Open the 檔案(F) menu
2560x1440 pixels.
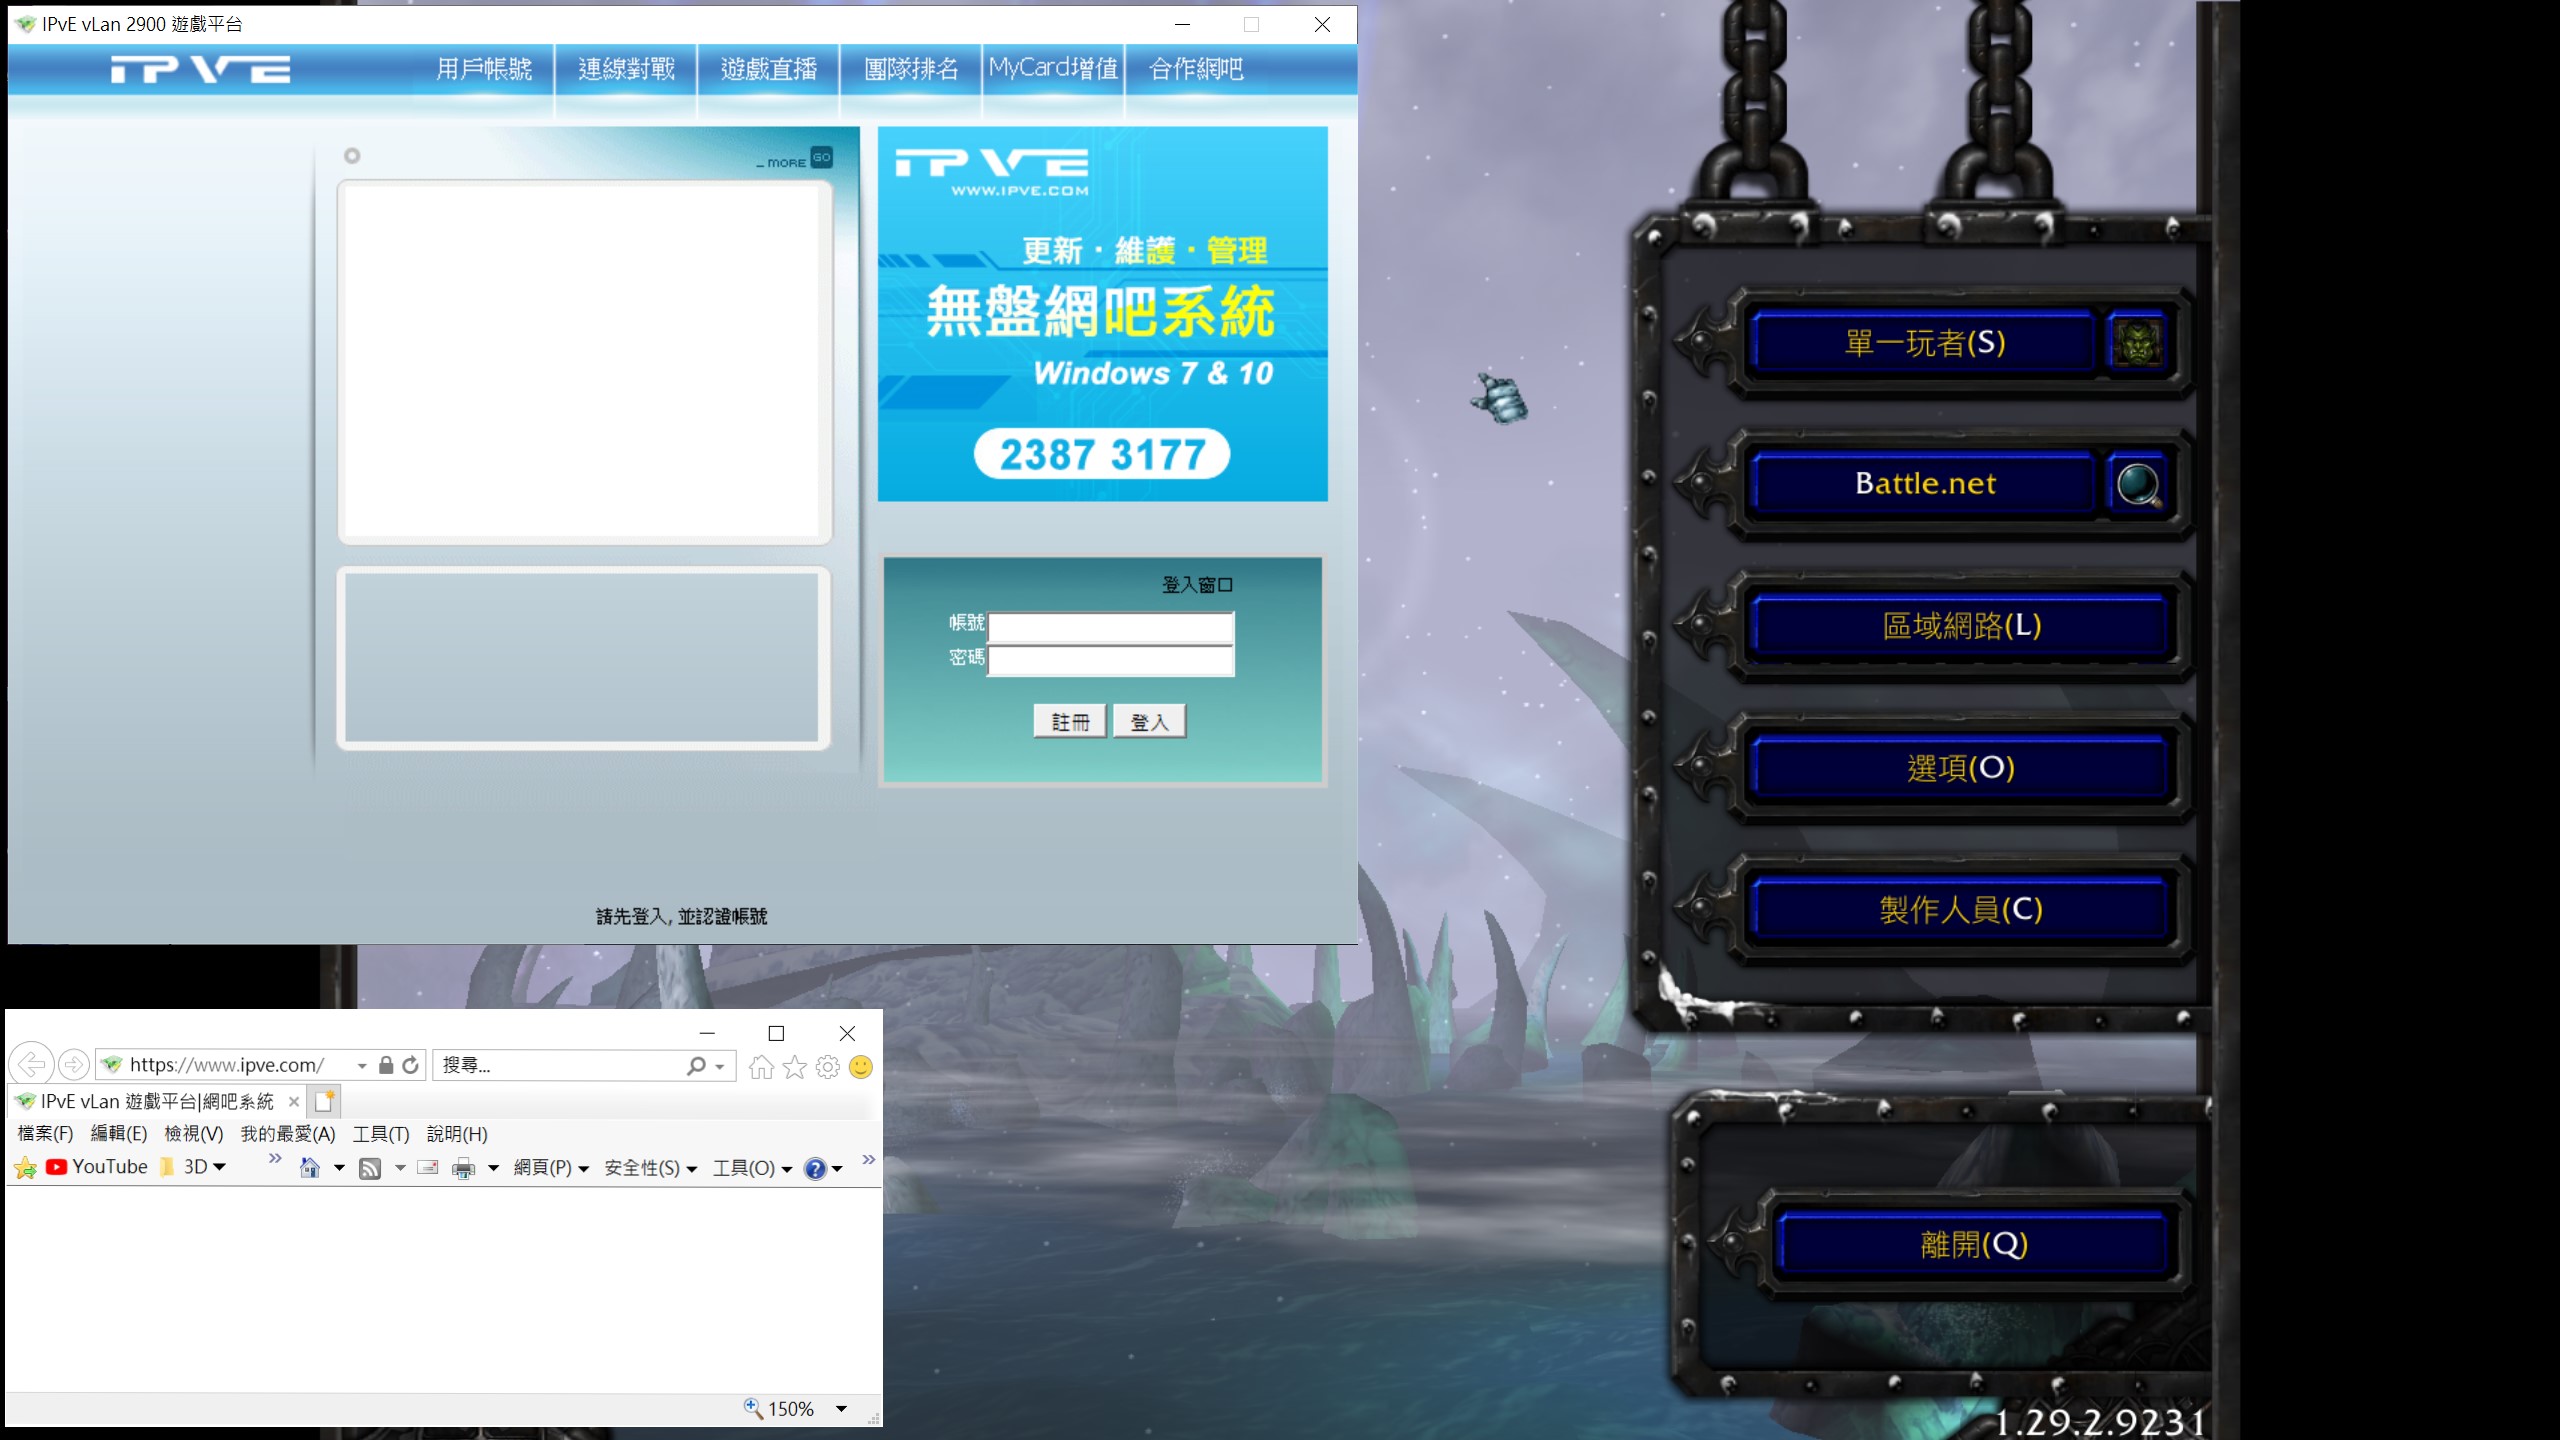(x=45, y=1133)
